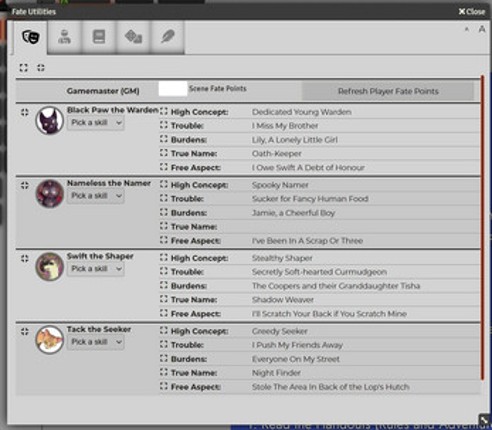Viewport: 492px width, 430px height.
Task: Select 'Oath-Keeper' true name text
Action: 277,154
